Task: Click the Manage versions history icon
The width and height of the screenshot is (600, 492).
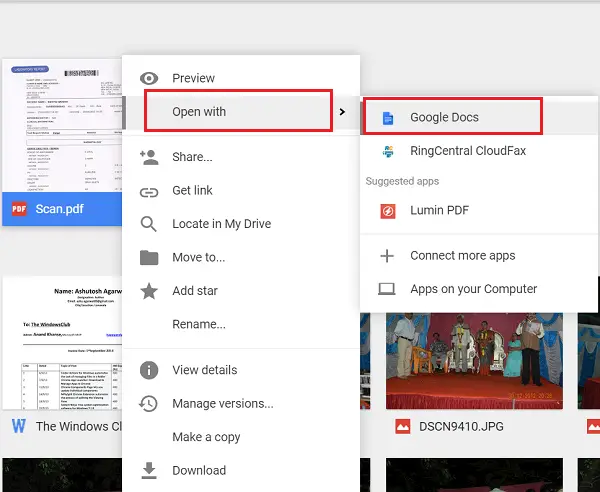Action: click(148, 404)
